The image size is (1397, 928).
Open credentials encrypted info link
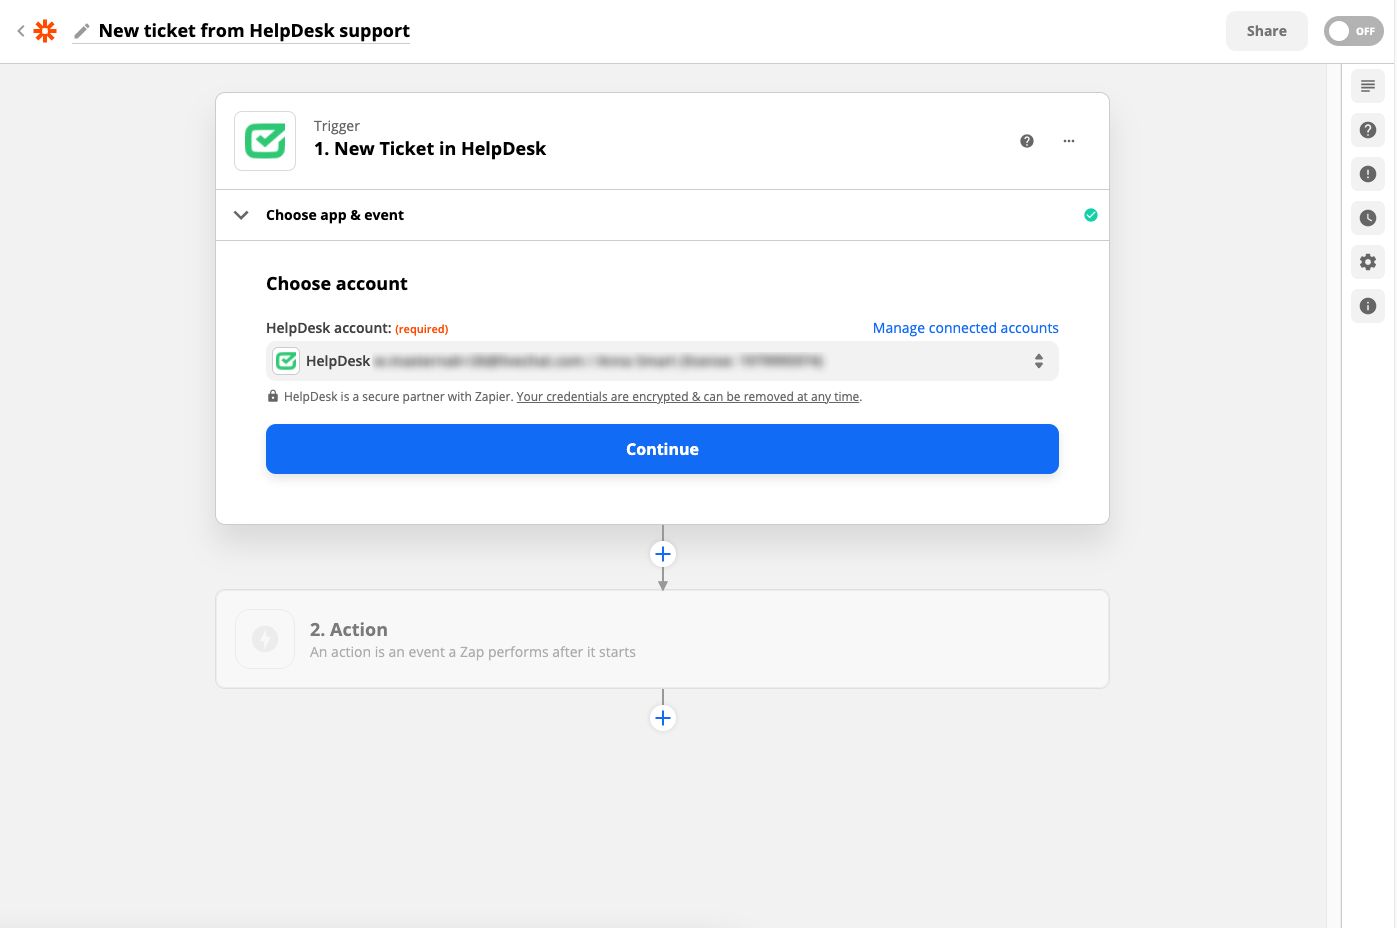pyautogui.click(x=688, y=397)
